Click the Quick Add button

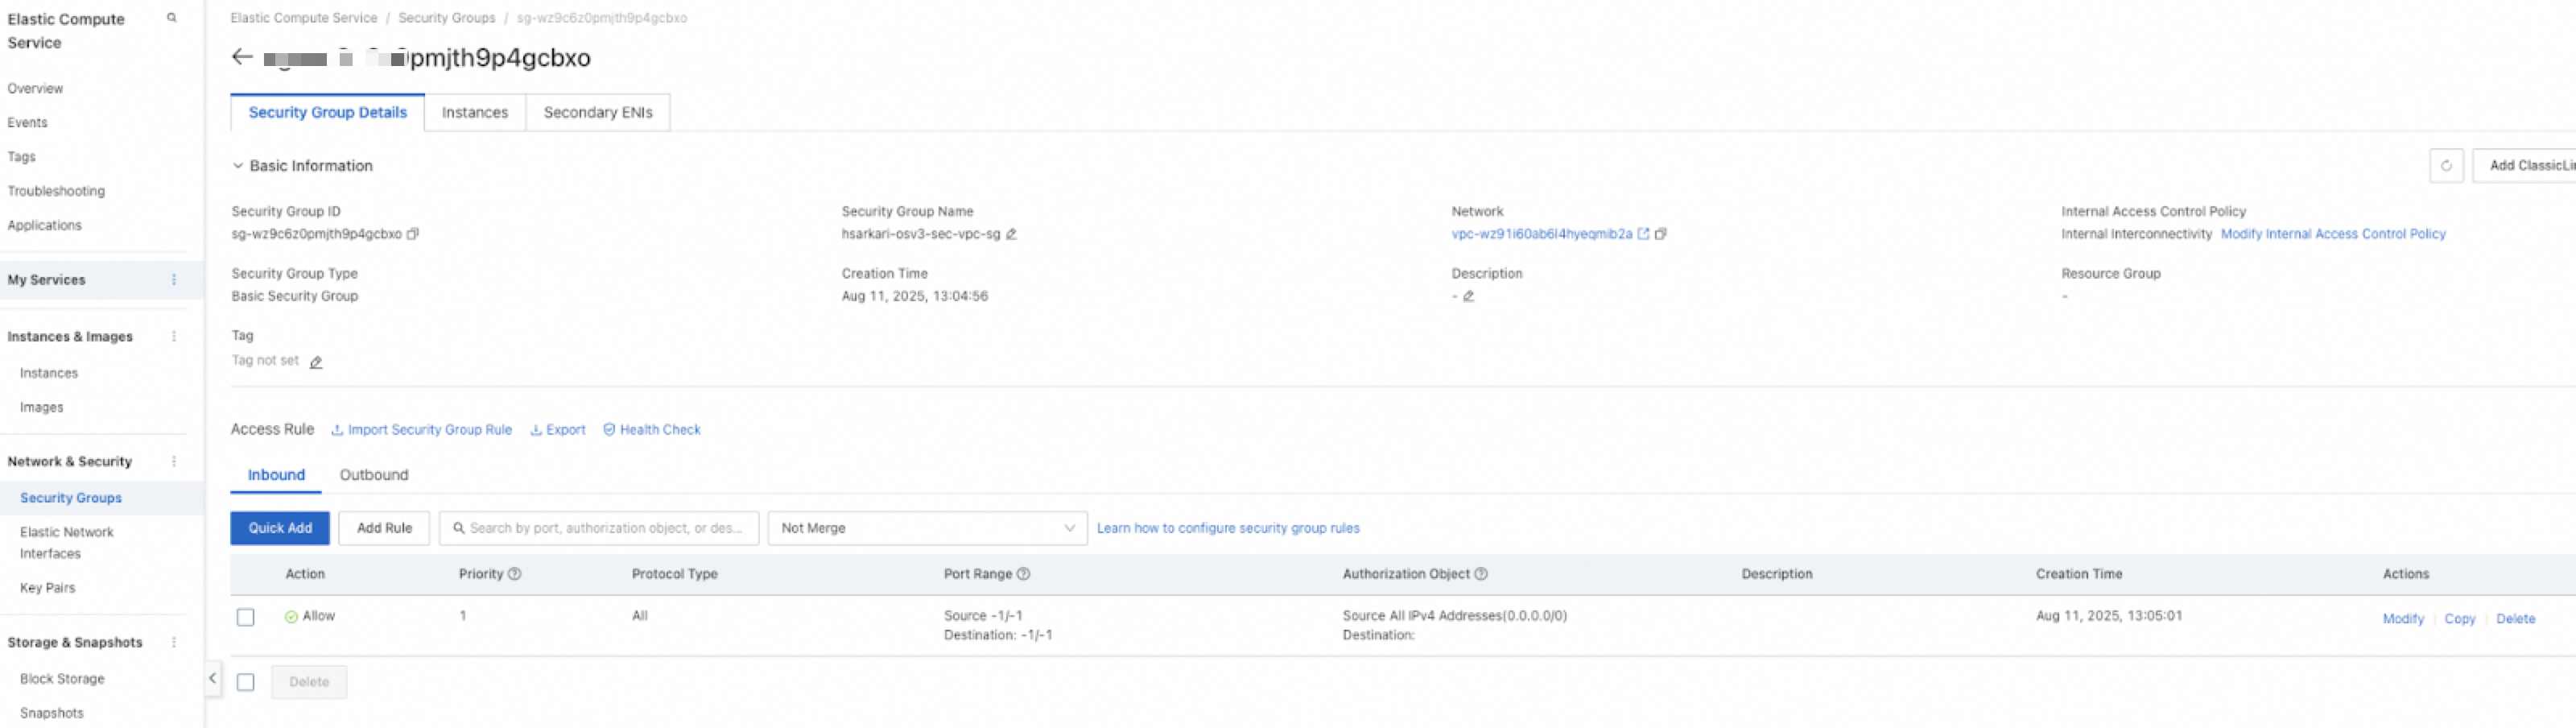(x=280, y=528)
